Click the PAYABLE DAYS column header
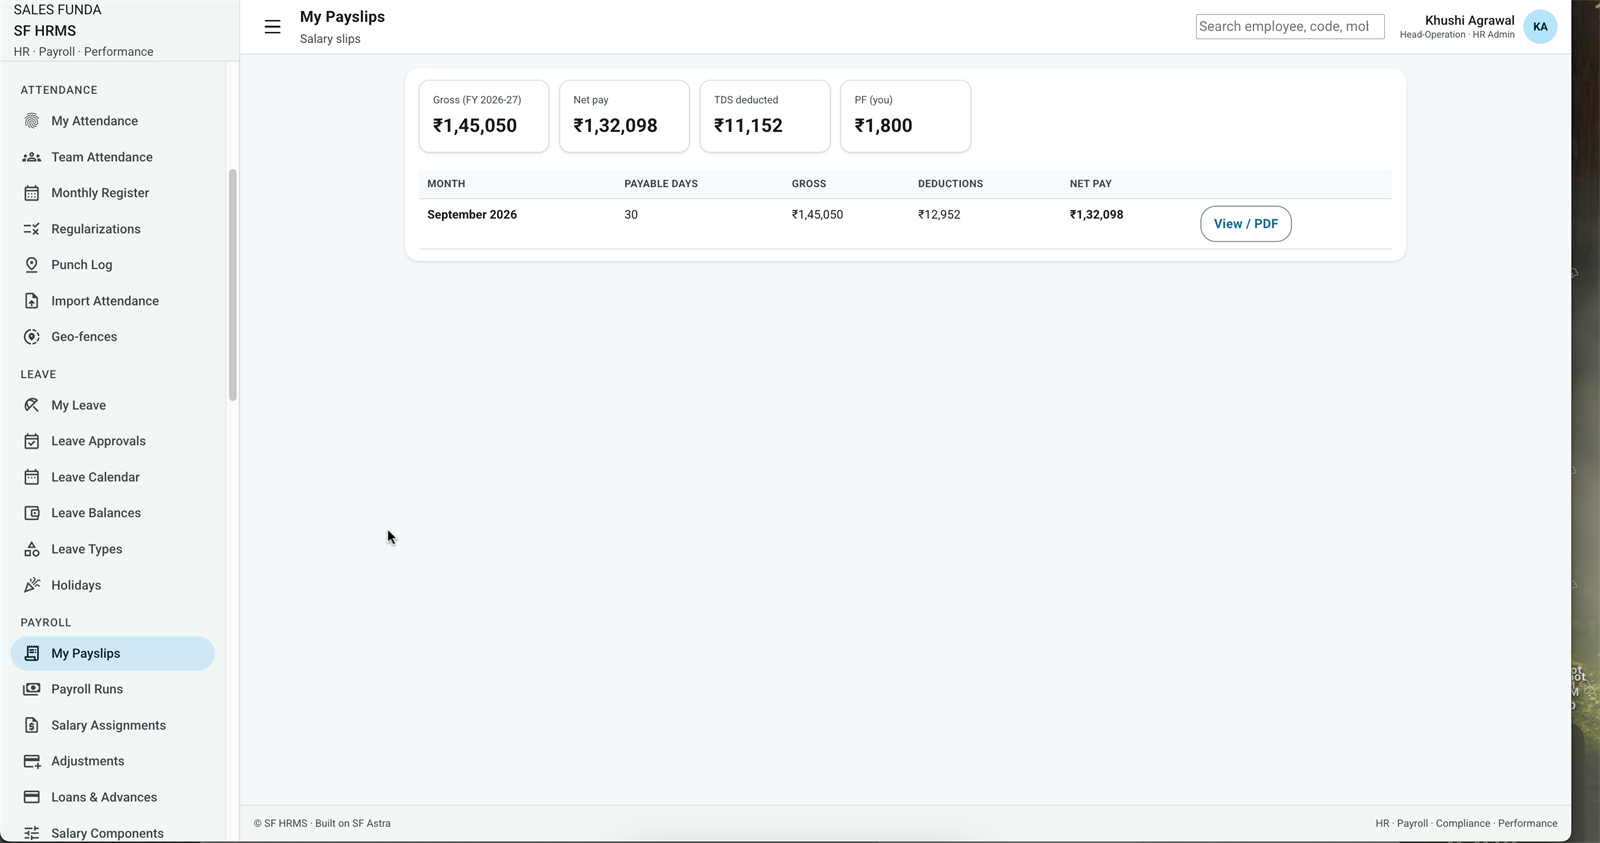The width and height of the screenshot is (1600, 843). tap(661, 184)
